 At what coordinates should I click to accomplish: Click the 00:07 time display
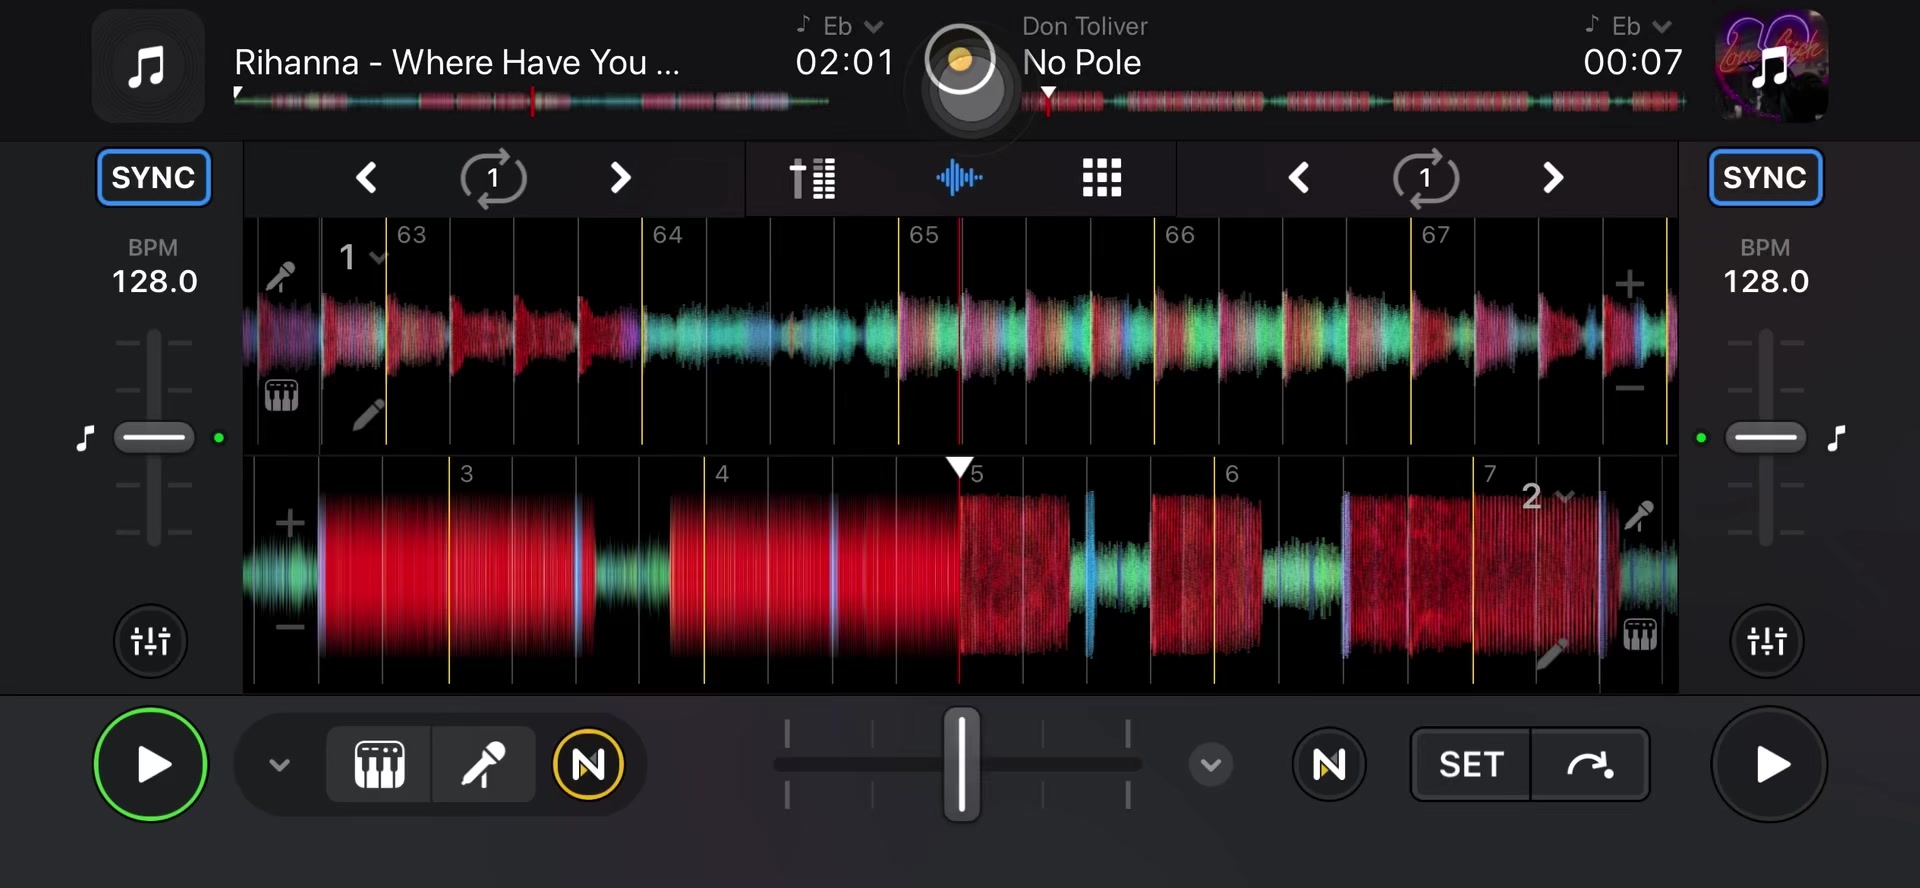click(x=1633, y=62)
